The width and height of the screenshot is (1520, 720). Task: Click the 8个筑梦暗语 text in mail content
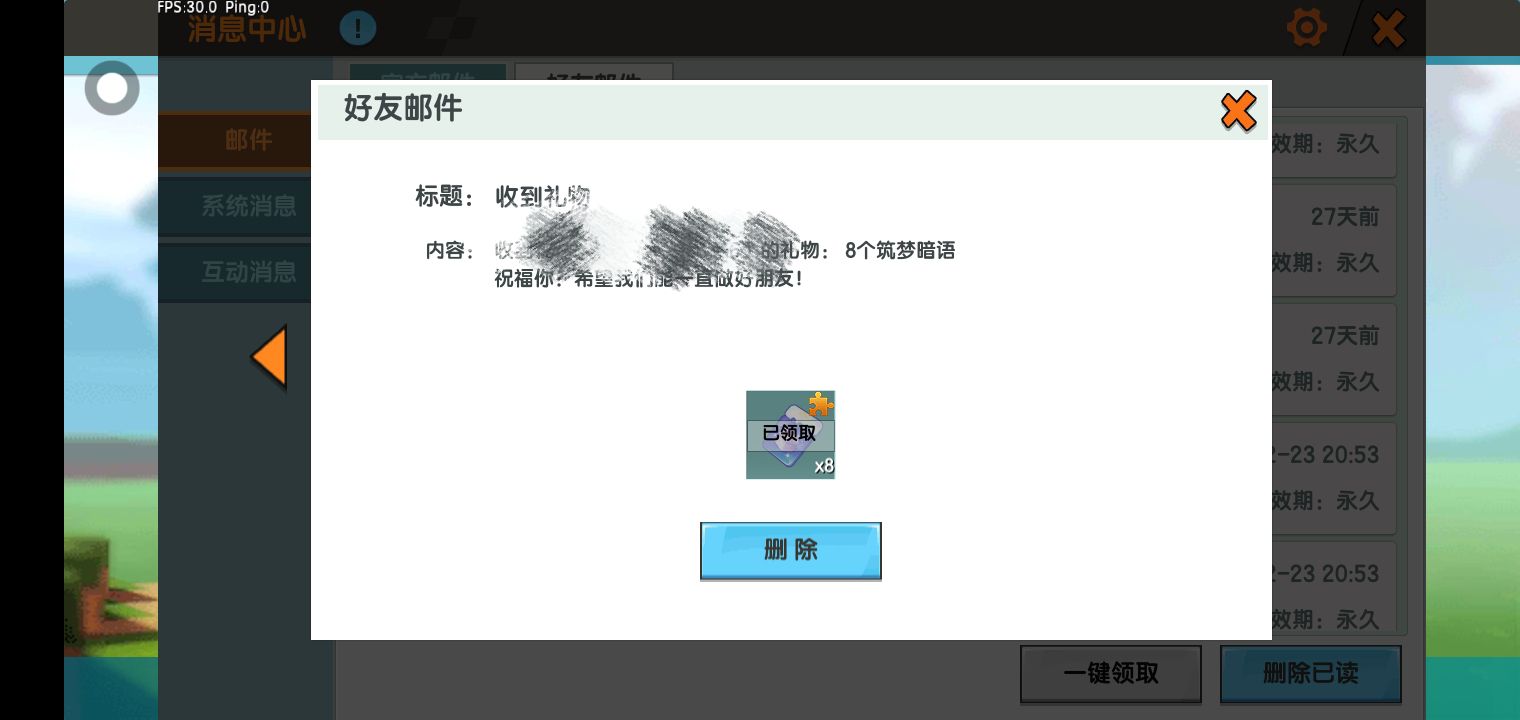click(x=899, y=251)
